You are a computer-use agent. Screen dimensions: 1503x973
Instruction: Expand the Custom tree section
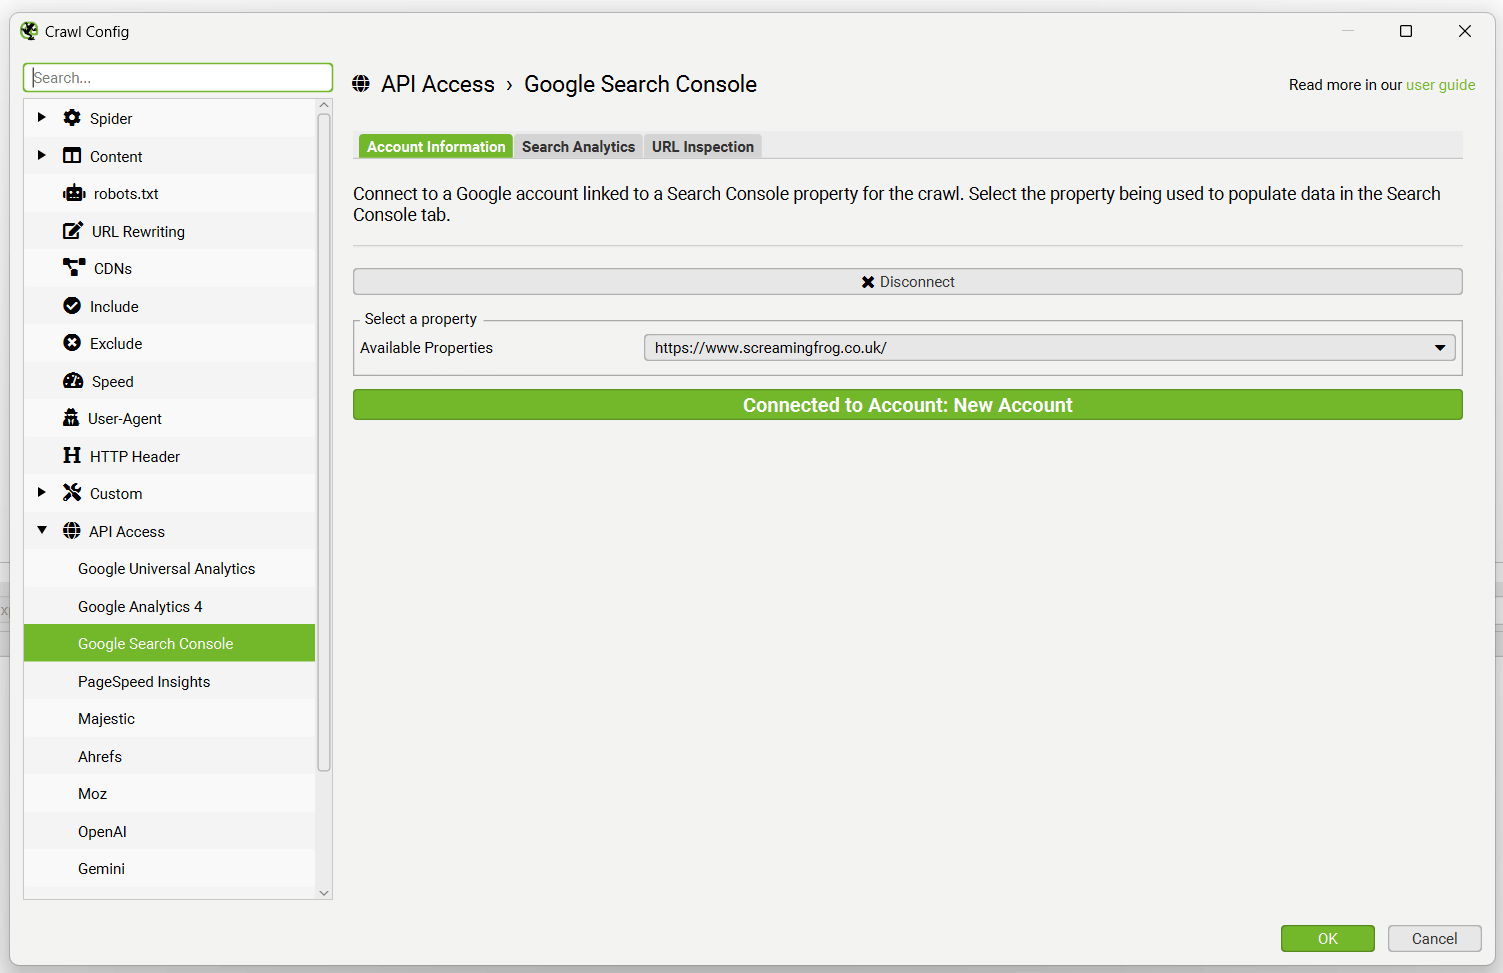41,493
